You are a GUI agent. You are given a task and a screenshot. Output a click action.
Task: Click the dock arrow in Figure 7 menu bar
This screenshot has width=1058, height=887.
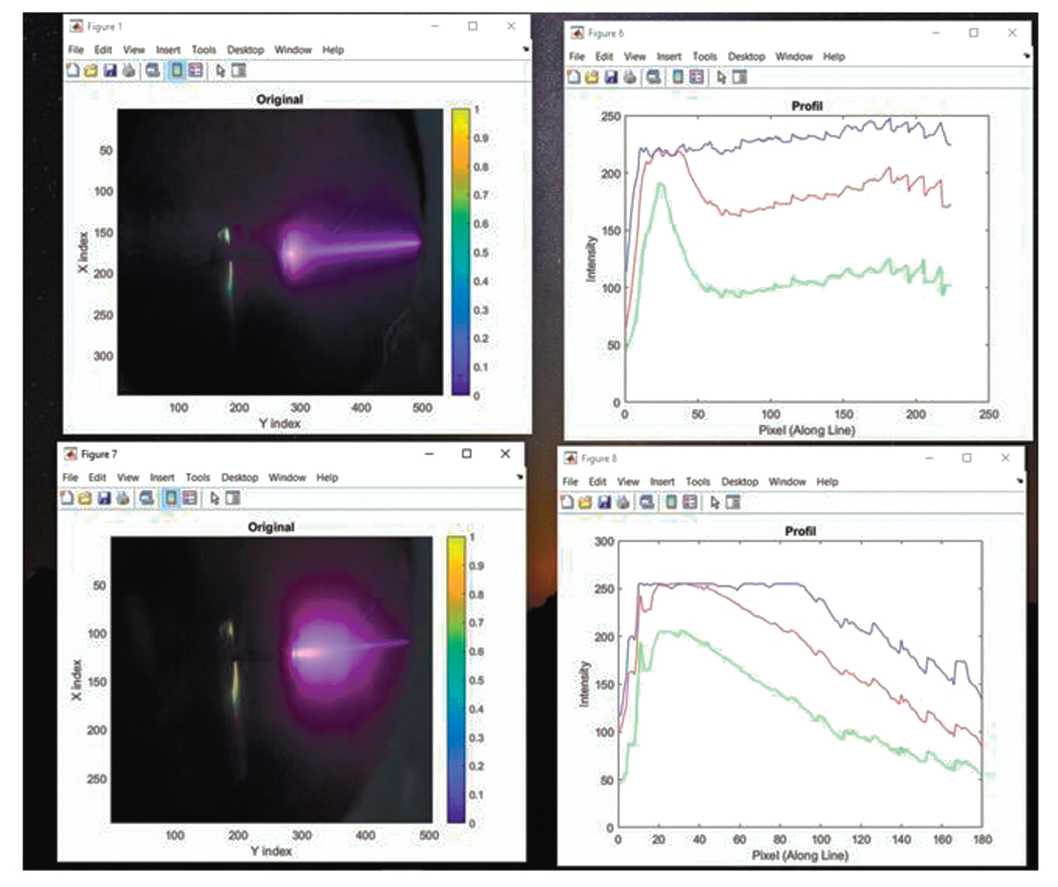point(519,477)
